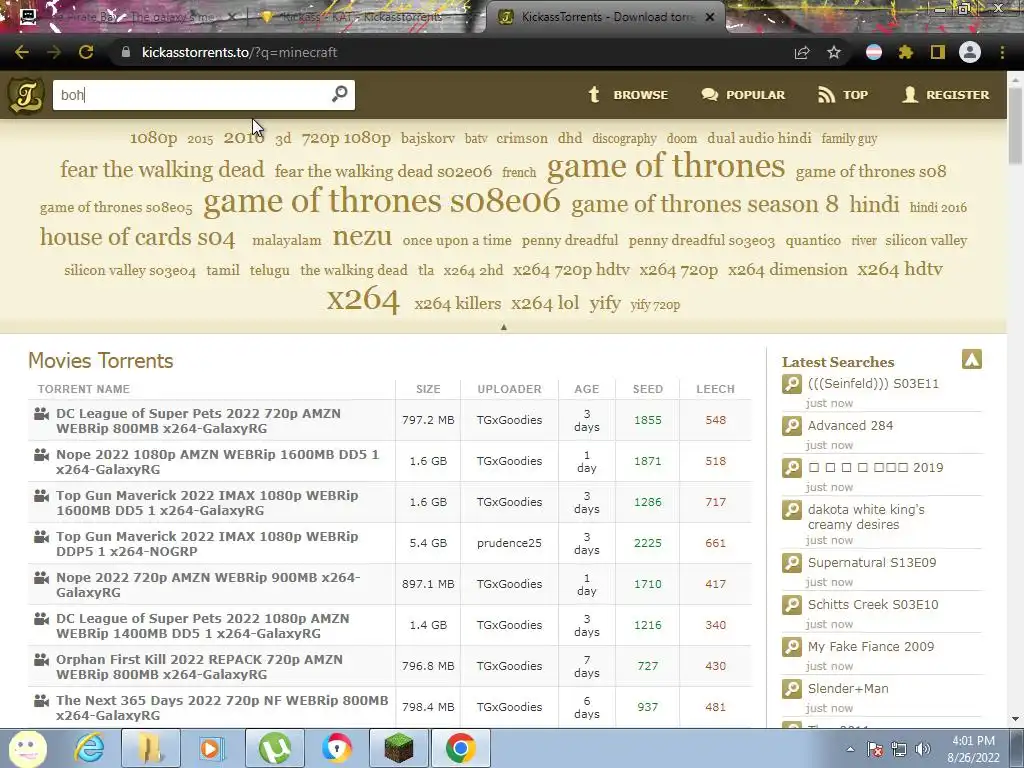Close the active KickassTorrents tab

710,17
